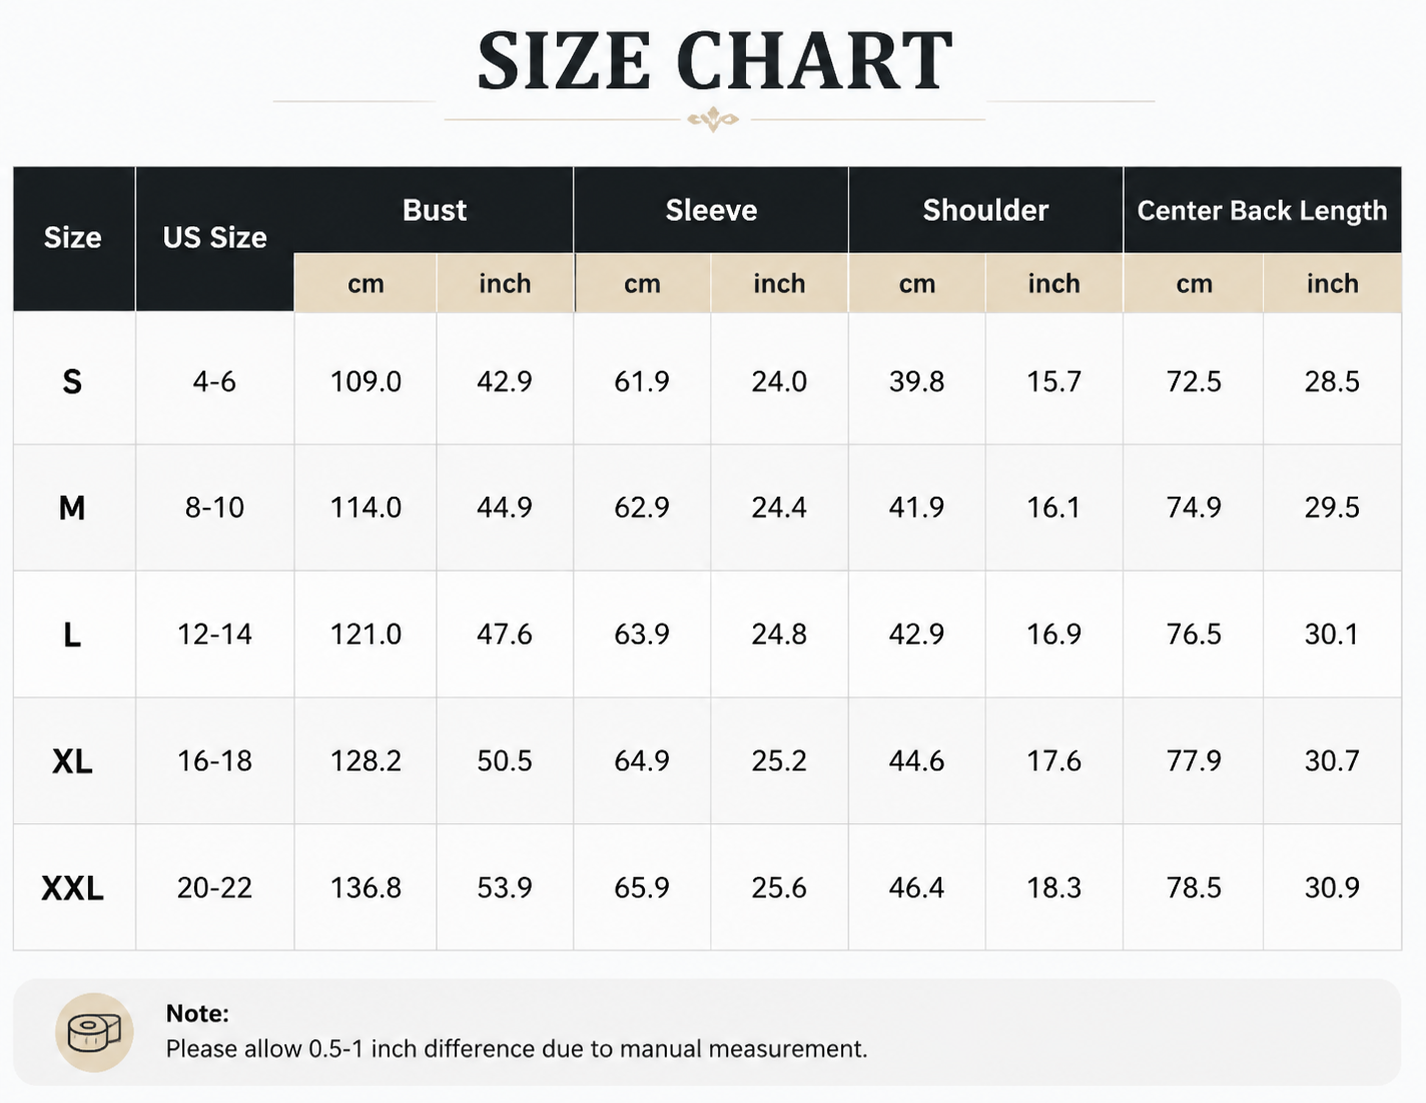The image size is (1426, 1103).
Task: Select the XL size row label
Action: coord(72,761)
